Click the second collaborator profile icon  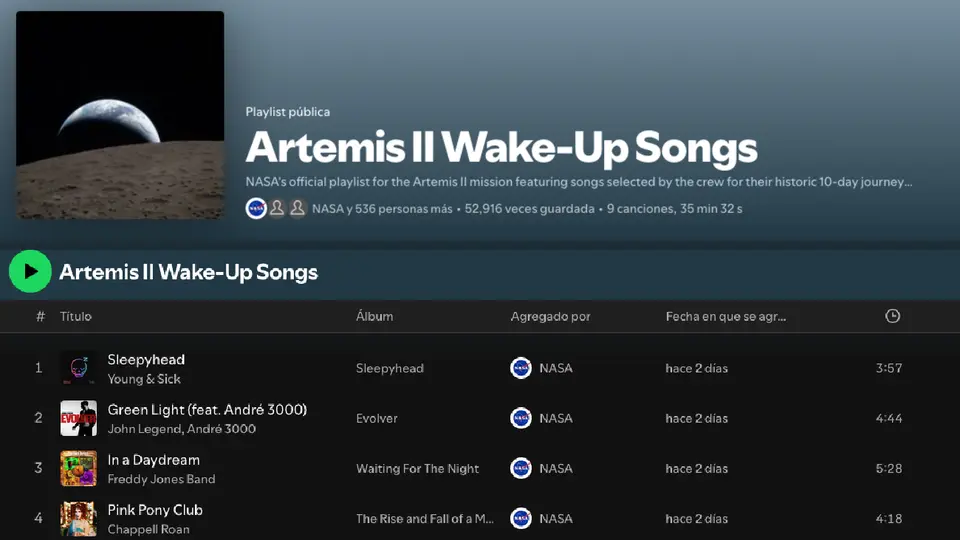(277, 209)
